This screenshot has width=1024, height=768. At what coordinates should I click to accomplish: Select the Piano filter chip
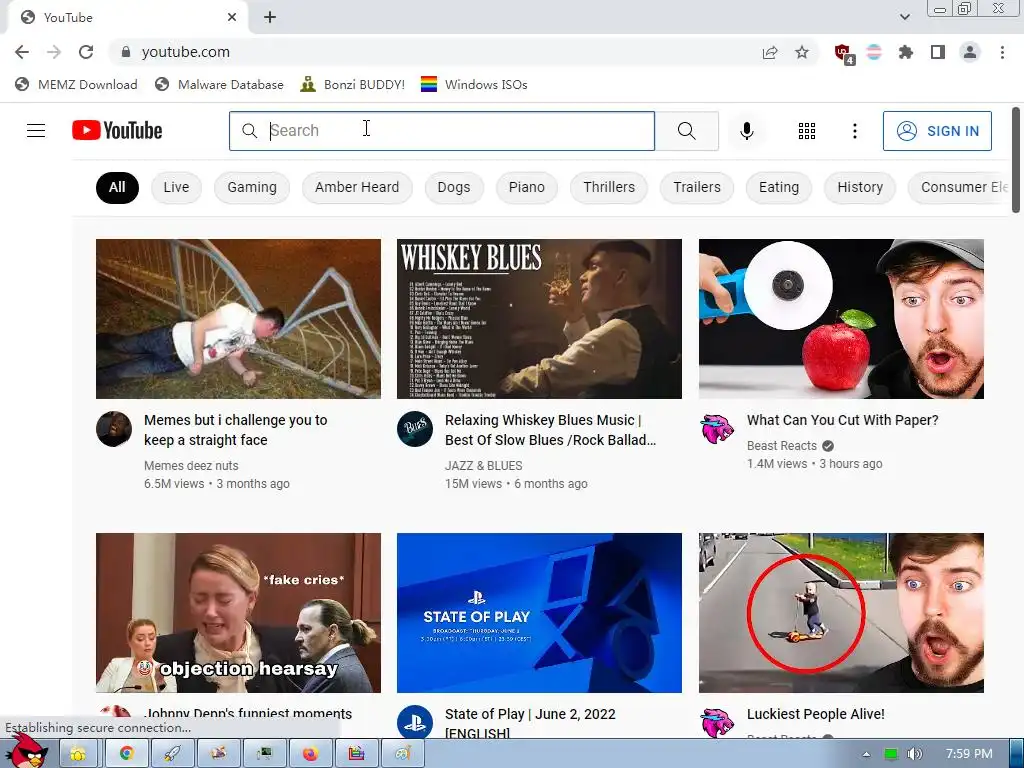[x=526, y=187]
